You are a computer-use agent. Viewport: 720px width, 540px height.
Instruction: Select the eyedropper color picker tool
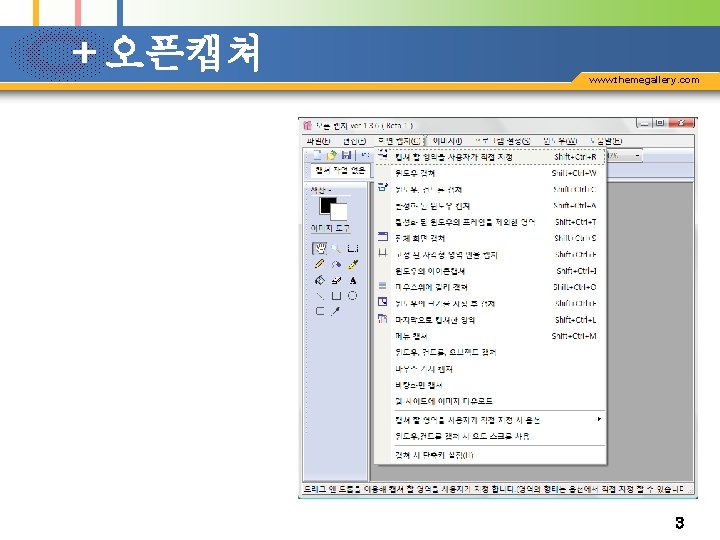point(336,311)
